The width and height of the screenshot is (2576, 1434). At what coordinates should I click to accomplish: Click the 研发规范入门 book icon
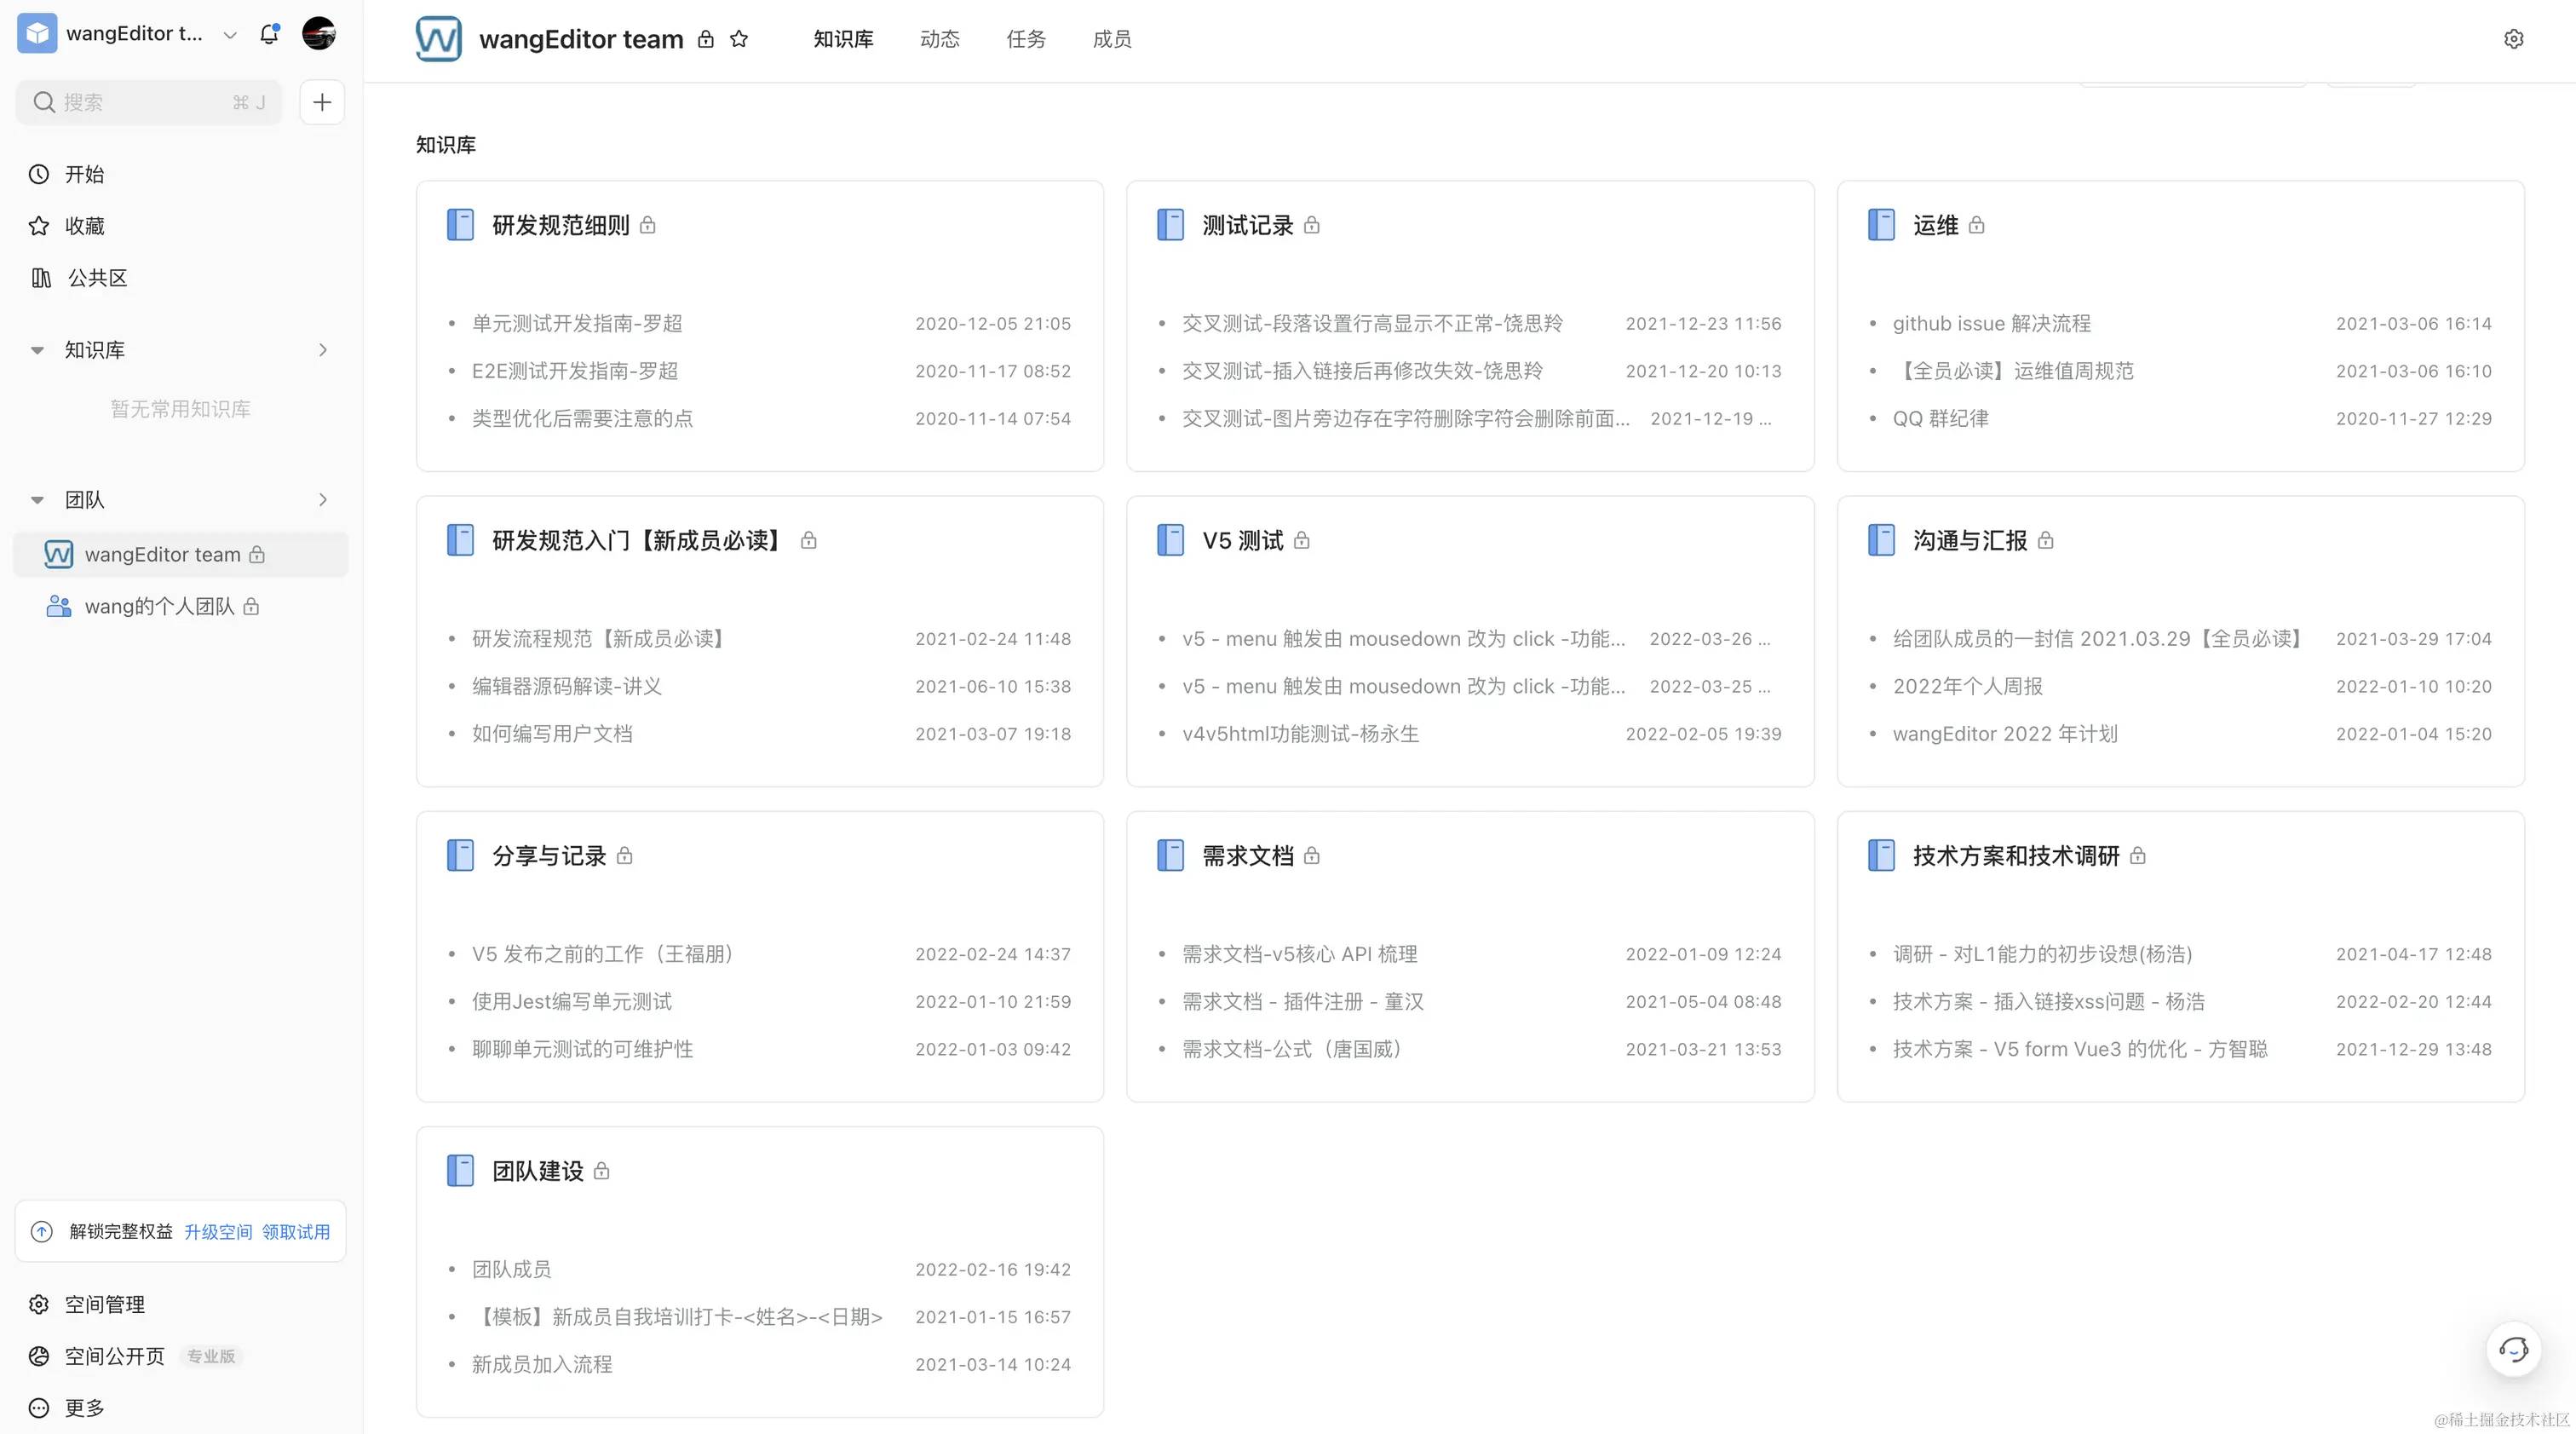(x=460, y=540)
